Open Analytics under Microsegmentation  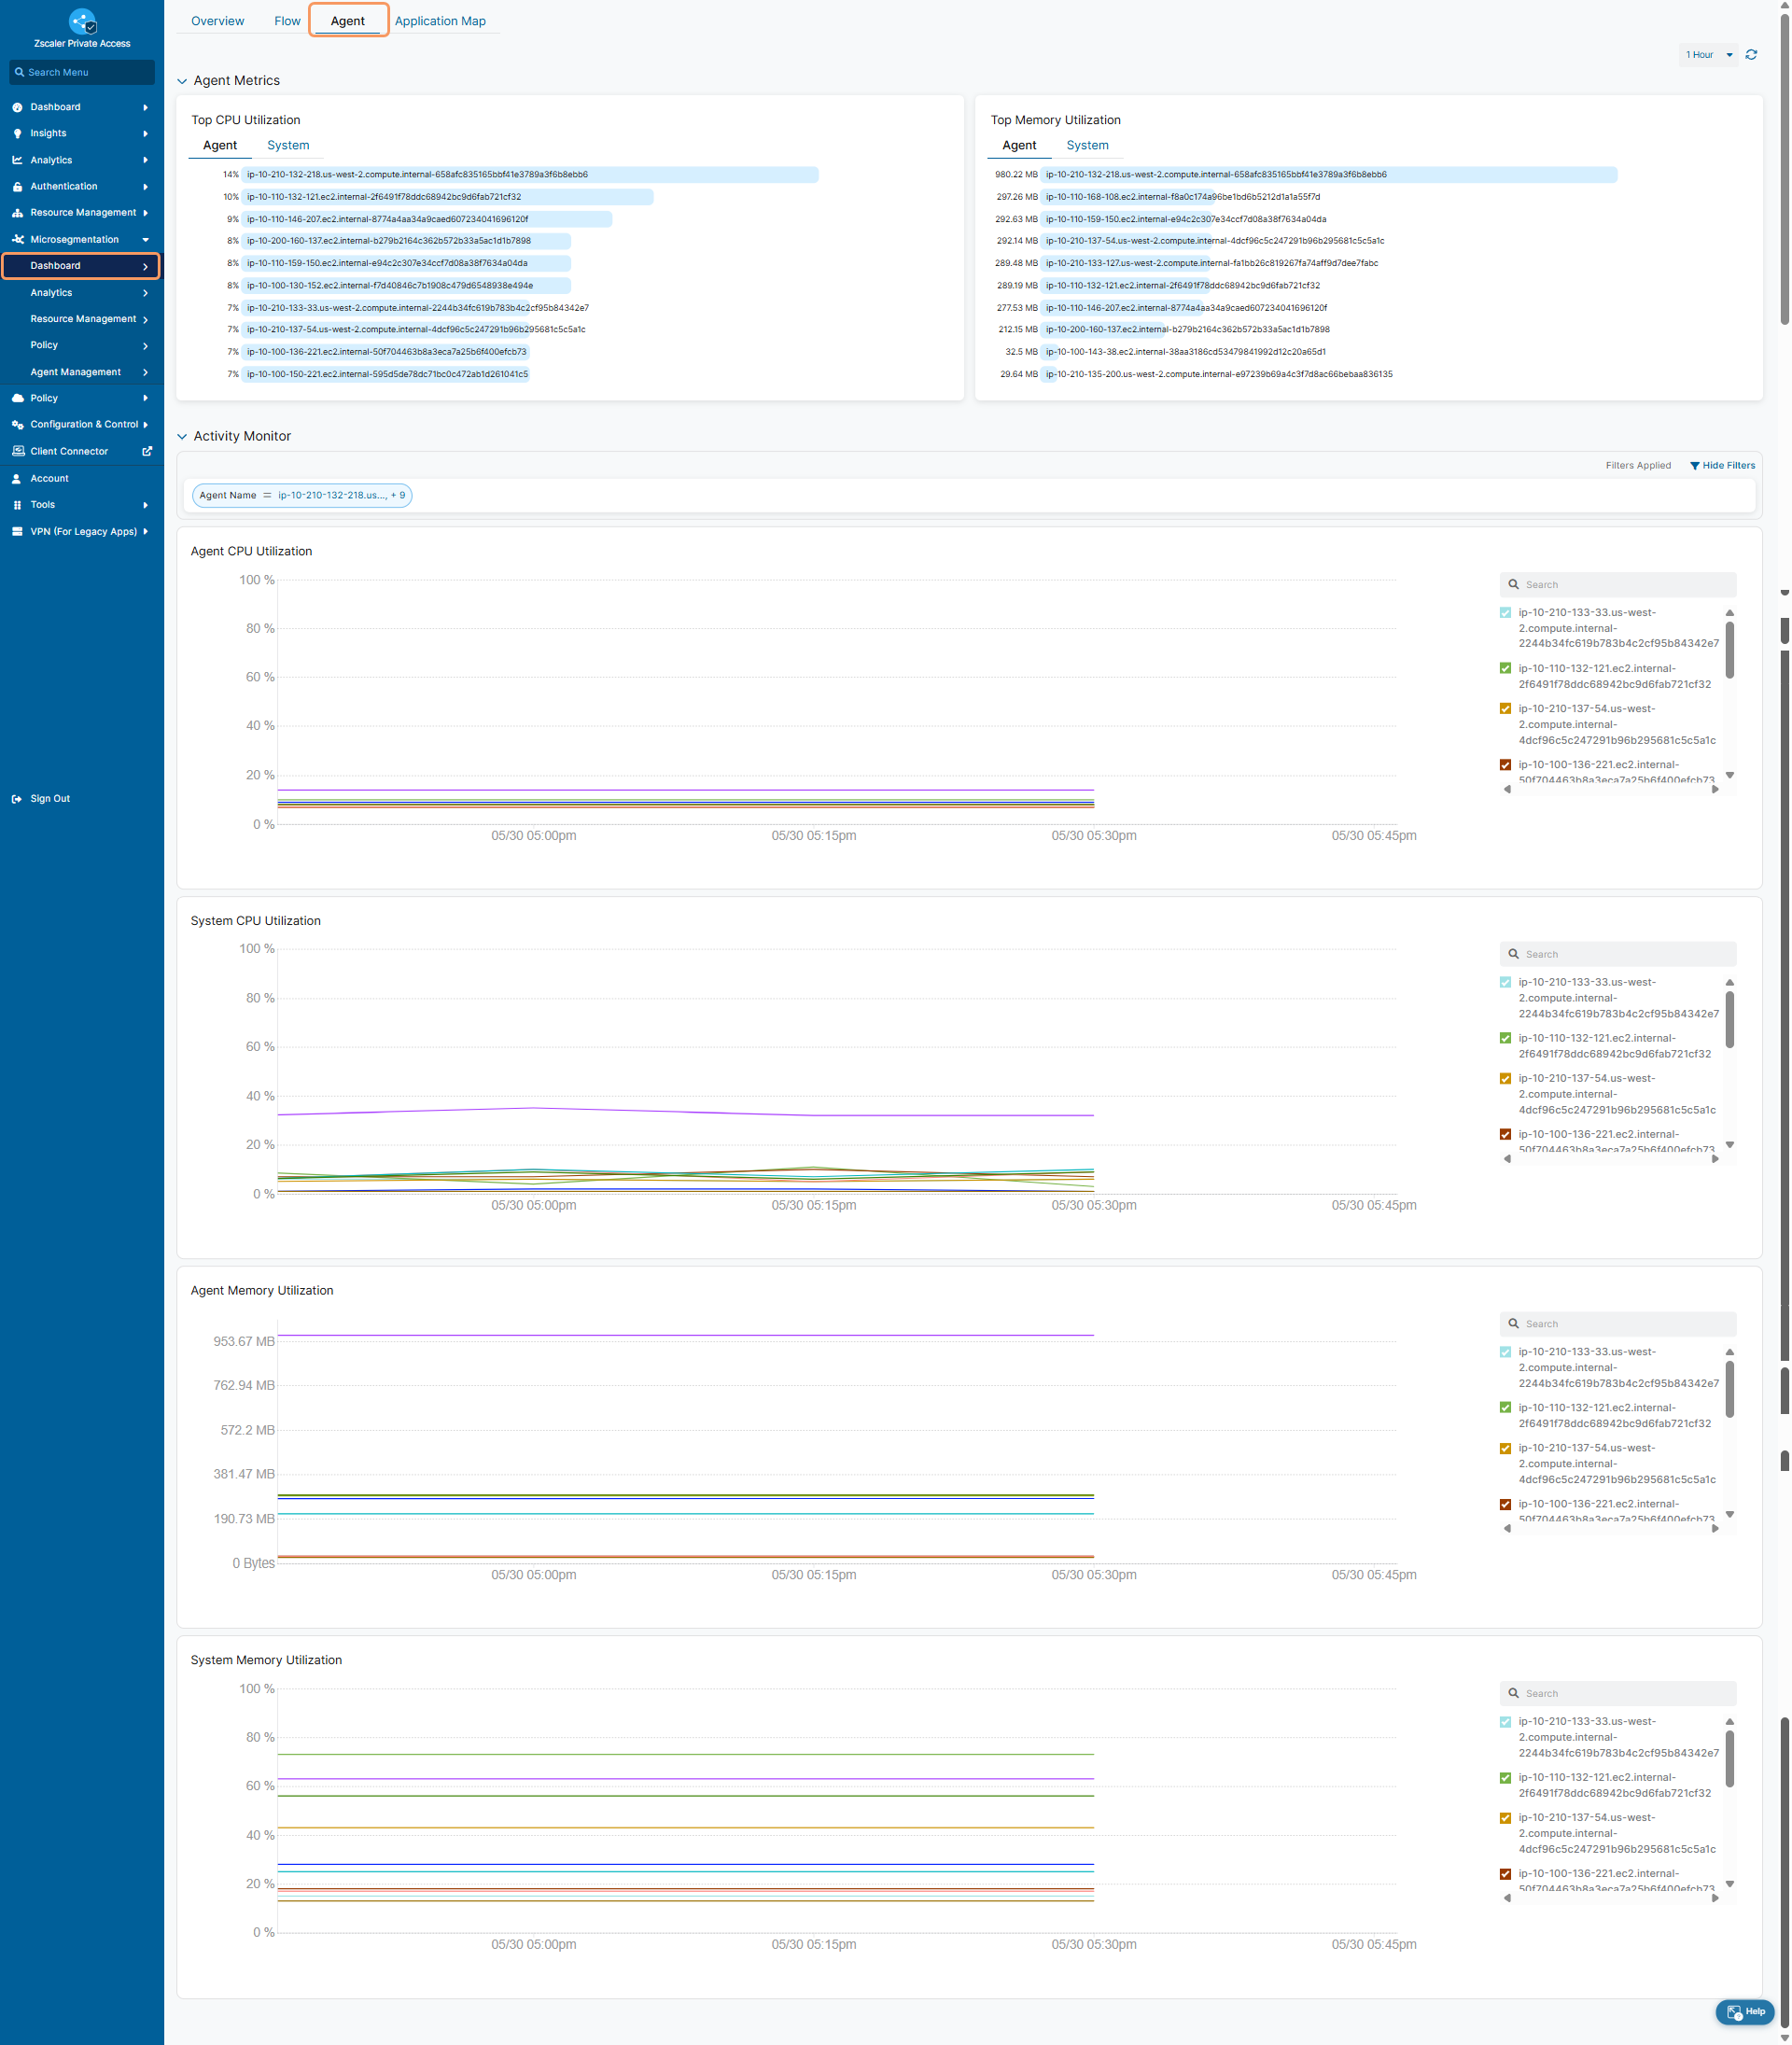51,293
